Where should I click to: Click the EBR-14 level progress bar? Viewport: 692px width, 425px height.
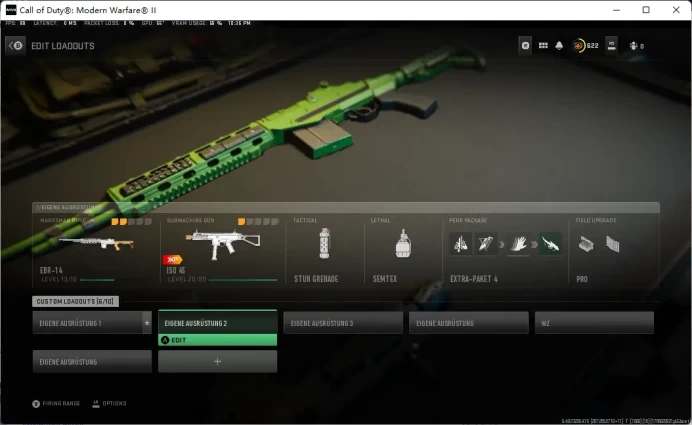tap(116, 280)
